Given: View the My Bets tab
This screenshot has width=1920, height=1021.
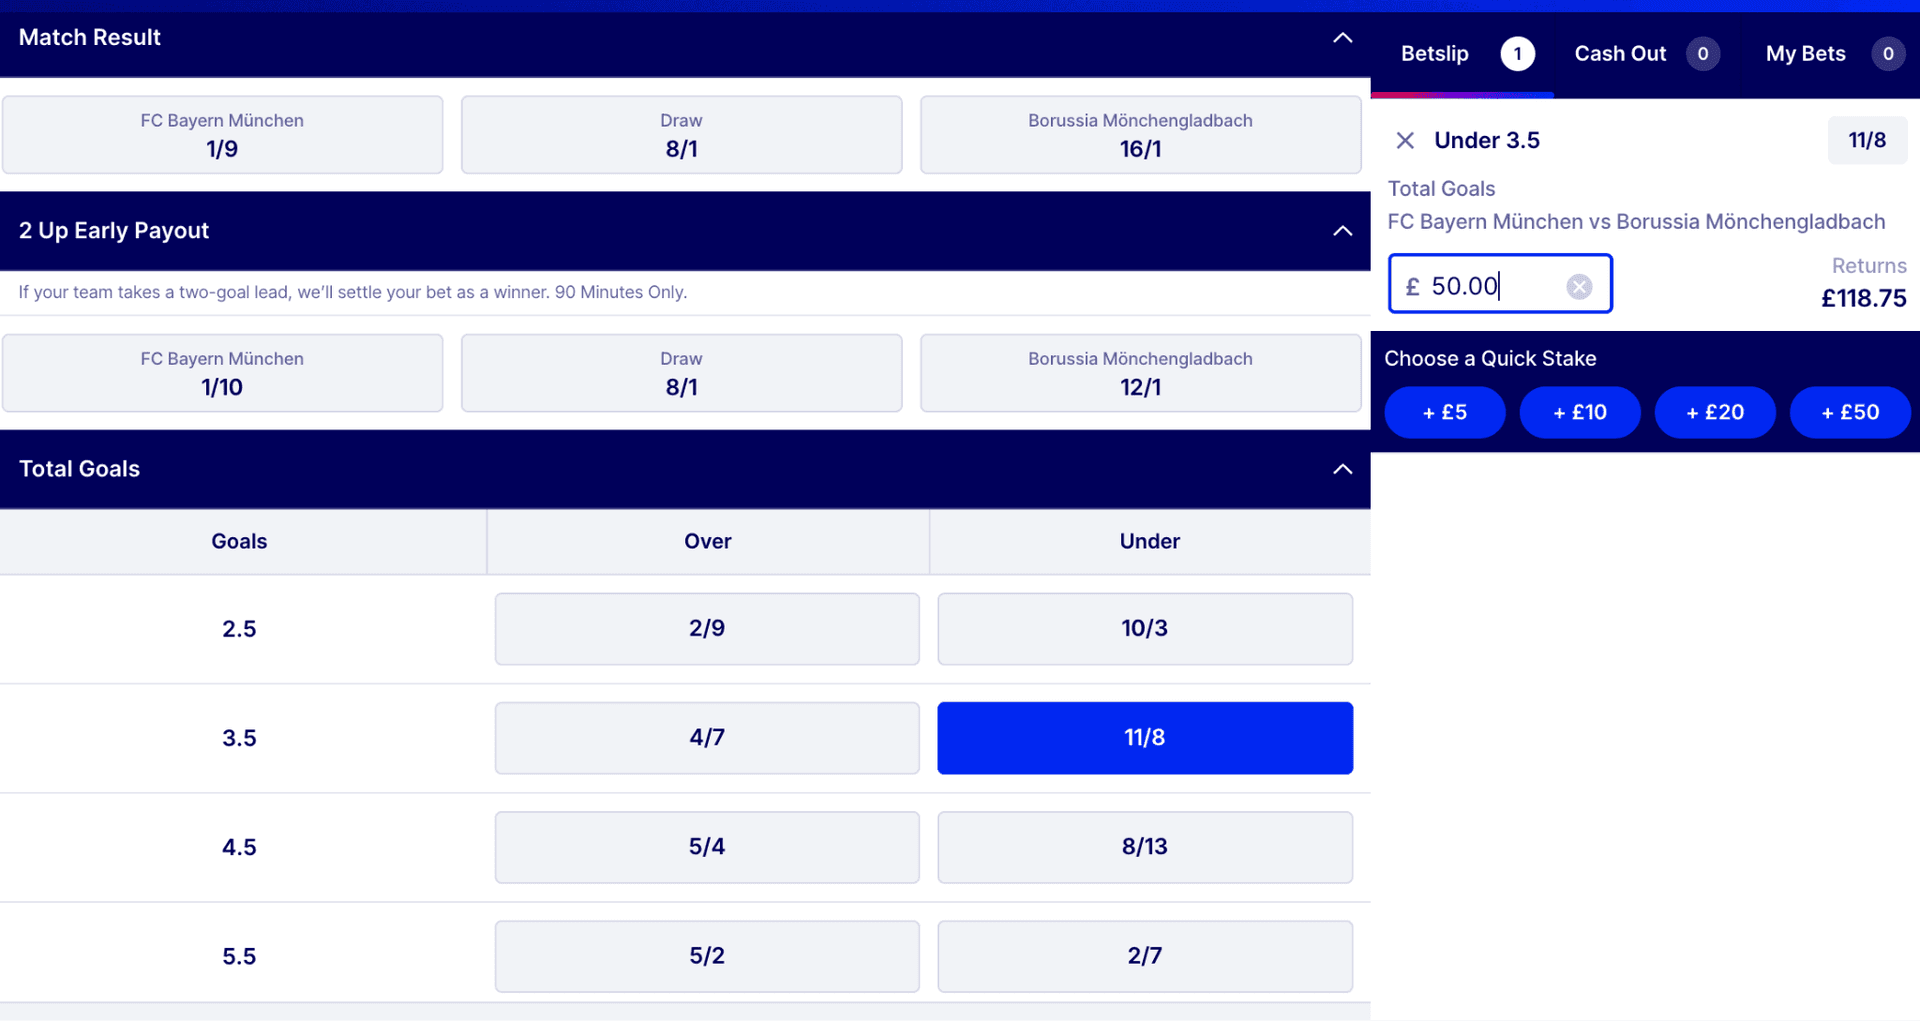Looking at the screenshot, I should click(x=1805, y=54).
